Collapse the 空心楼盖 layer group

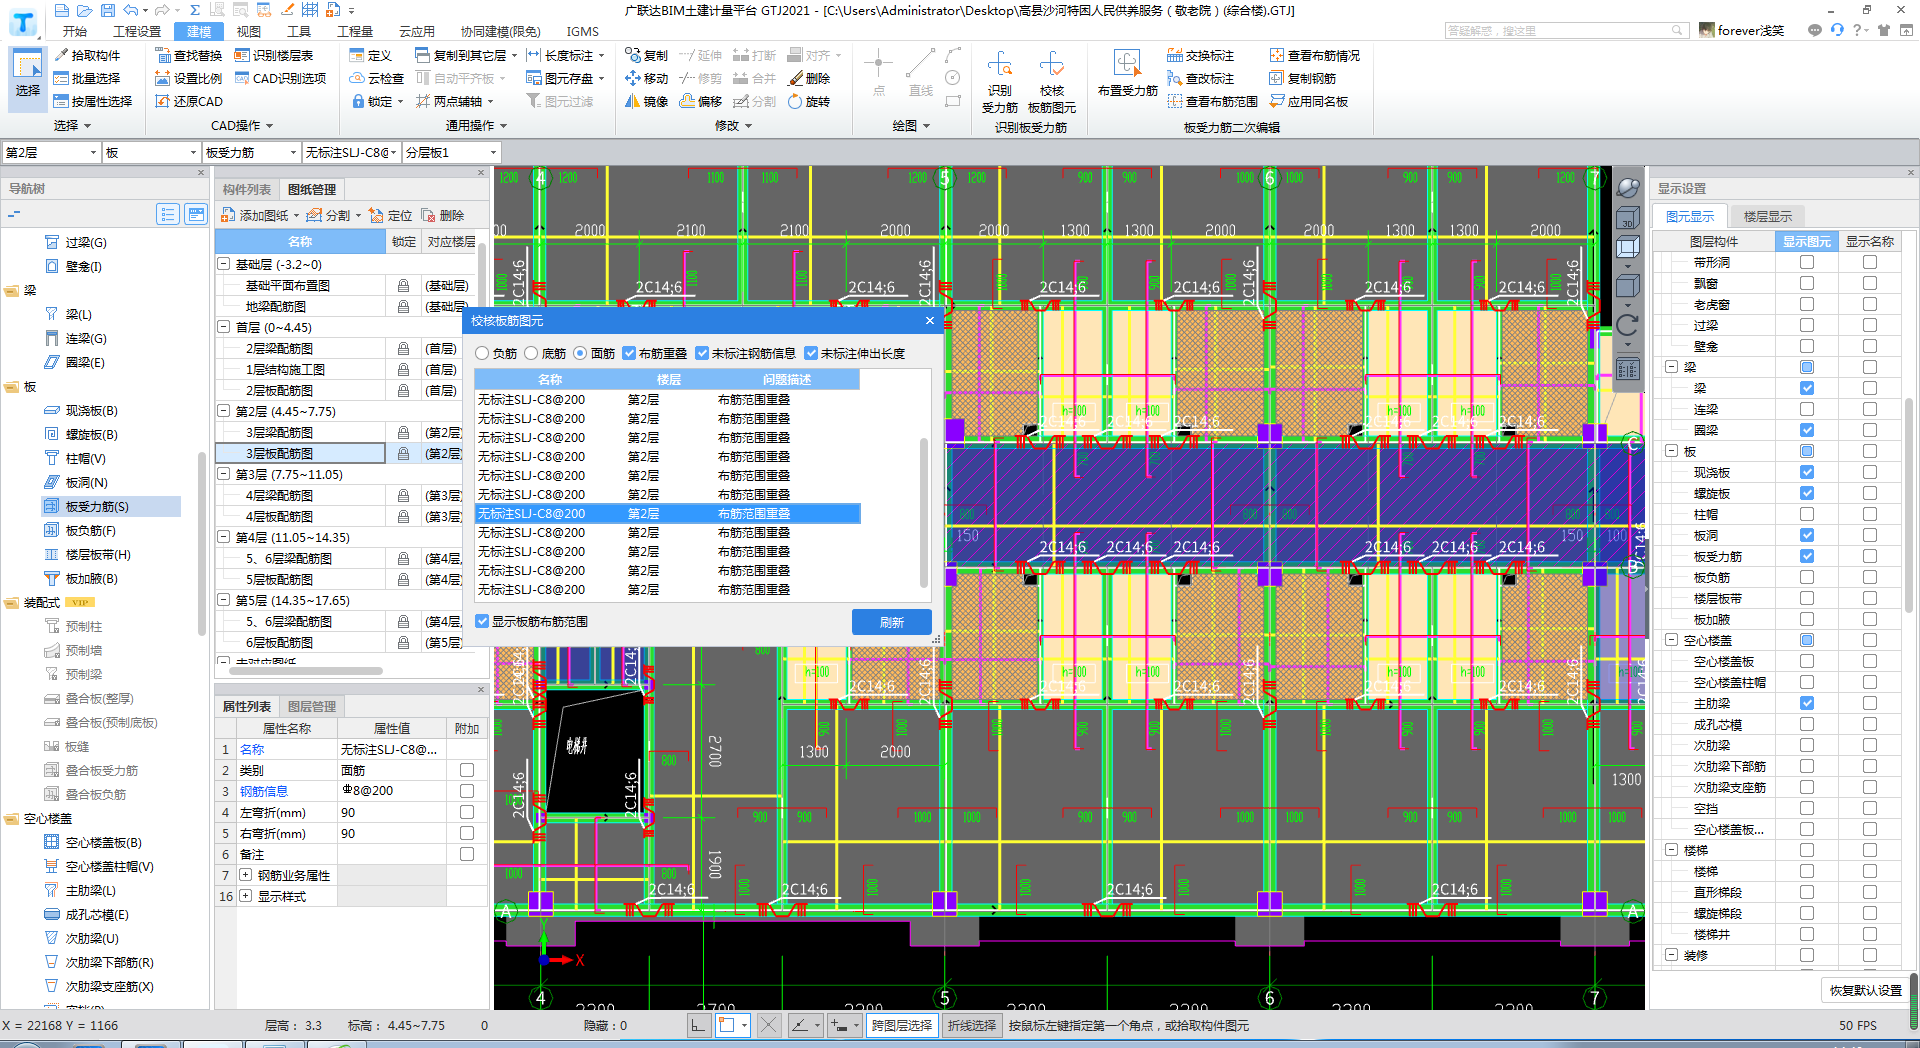pyautogui.click(x=1671, y=640)
